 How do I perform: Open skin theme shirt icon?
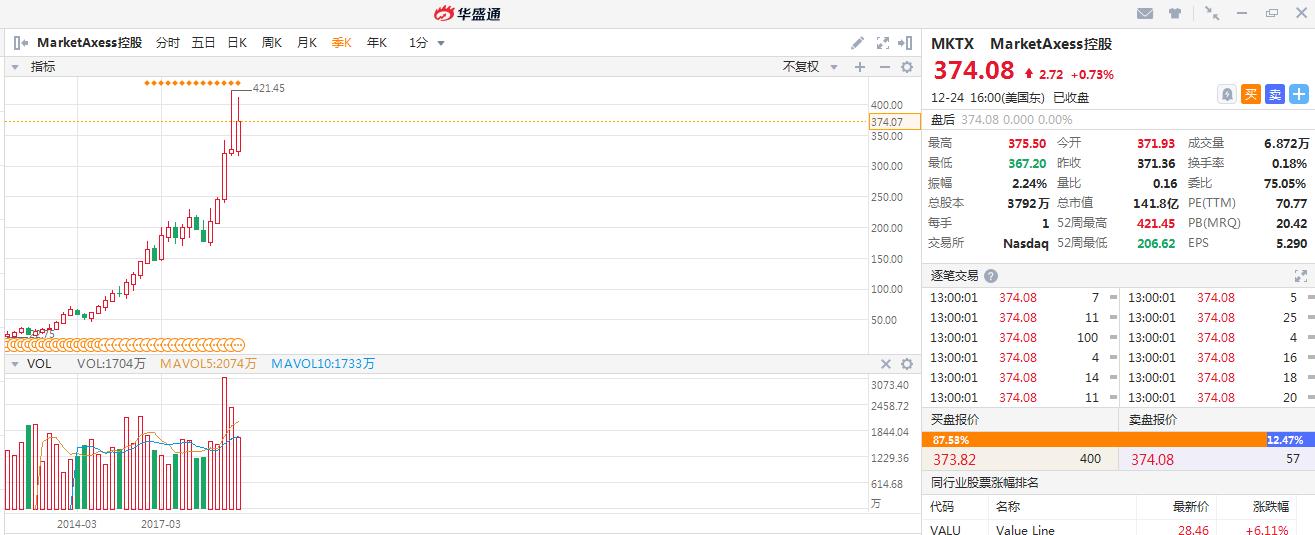pyautogui.click(x=1174, y=13)
